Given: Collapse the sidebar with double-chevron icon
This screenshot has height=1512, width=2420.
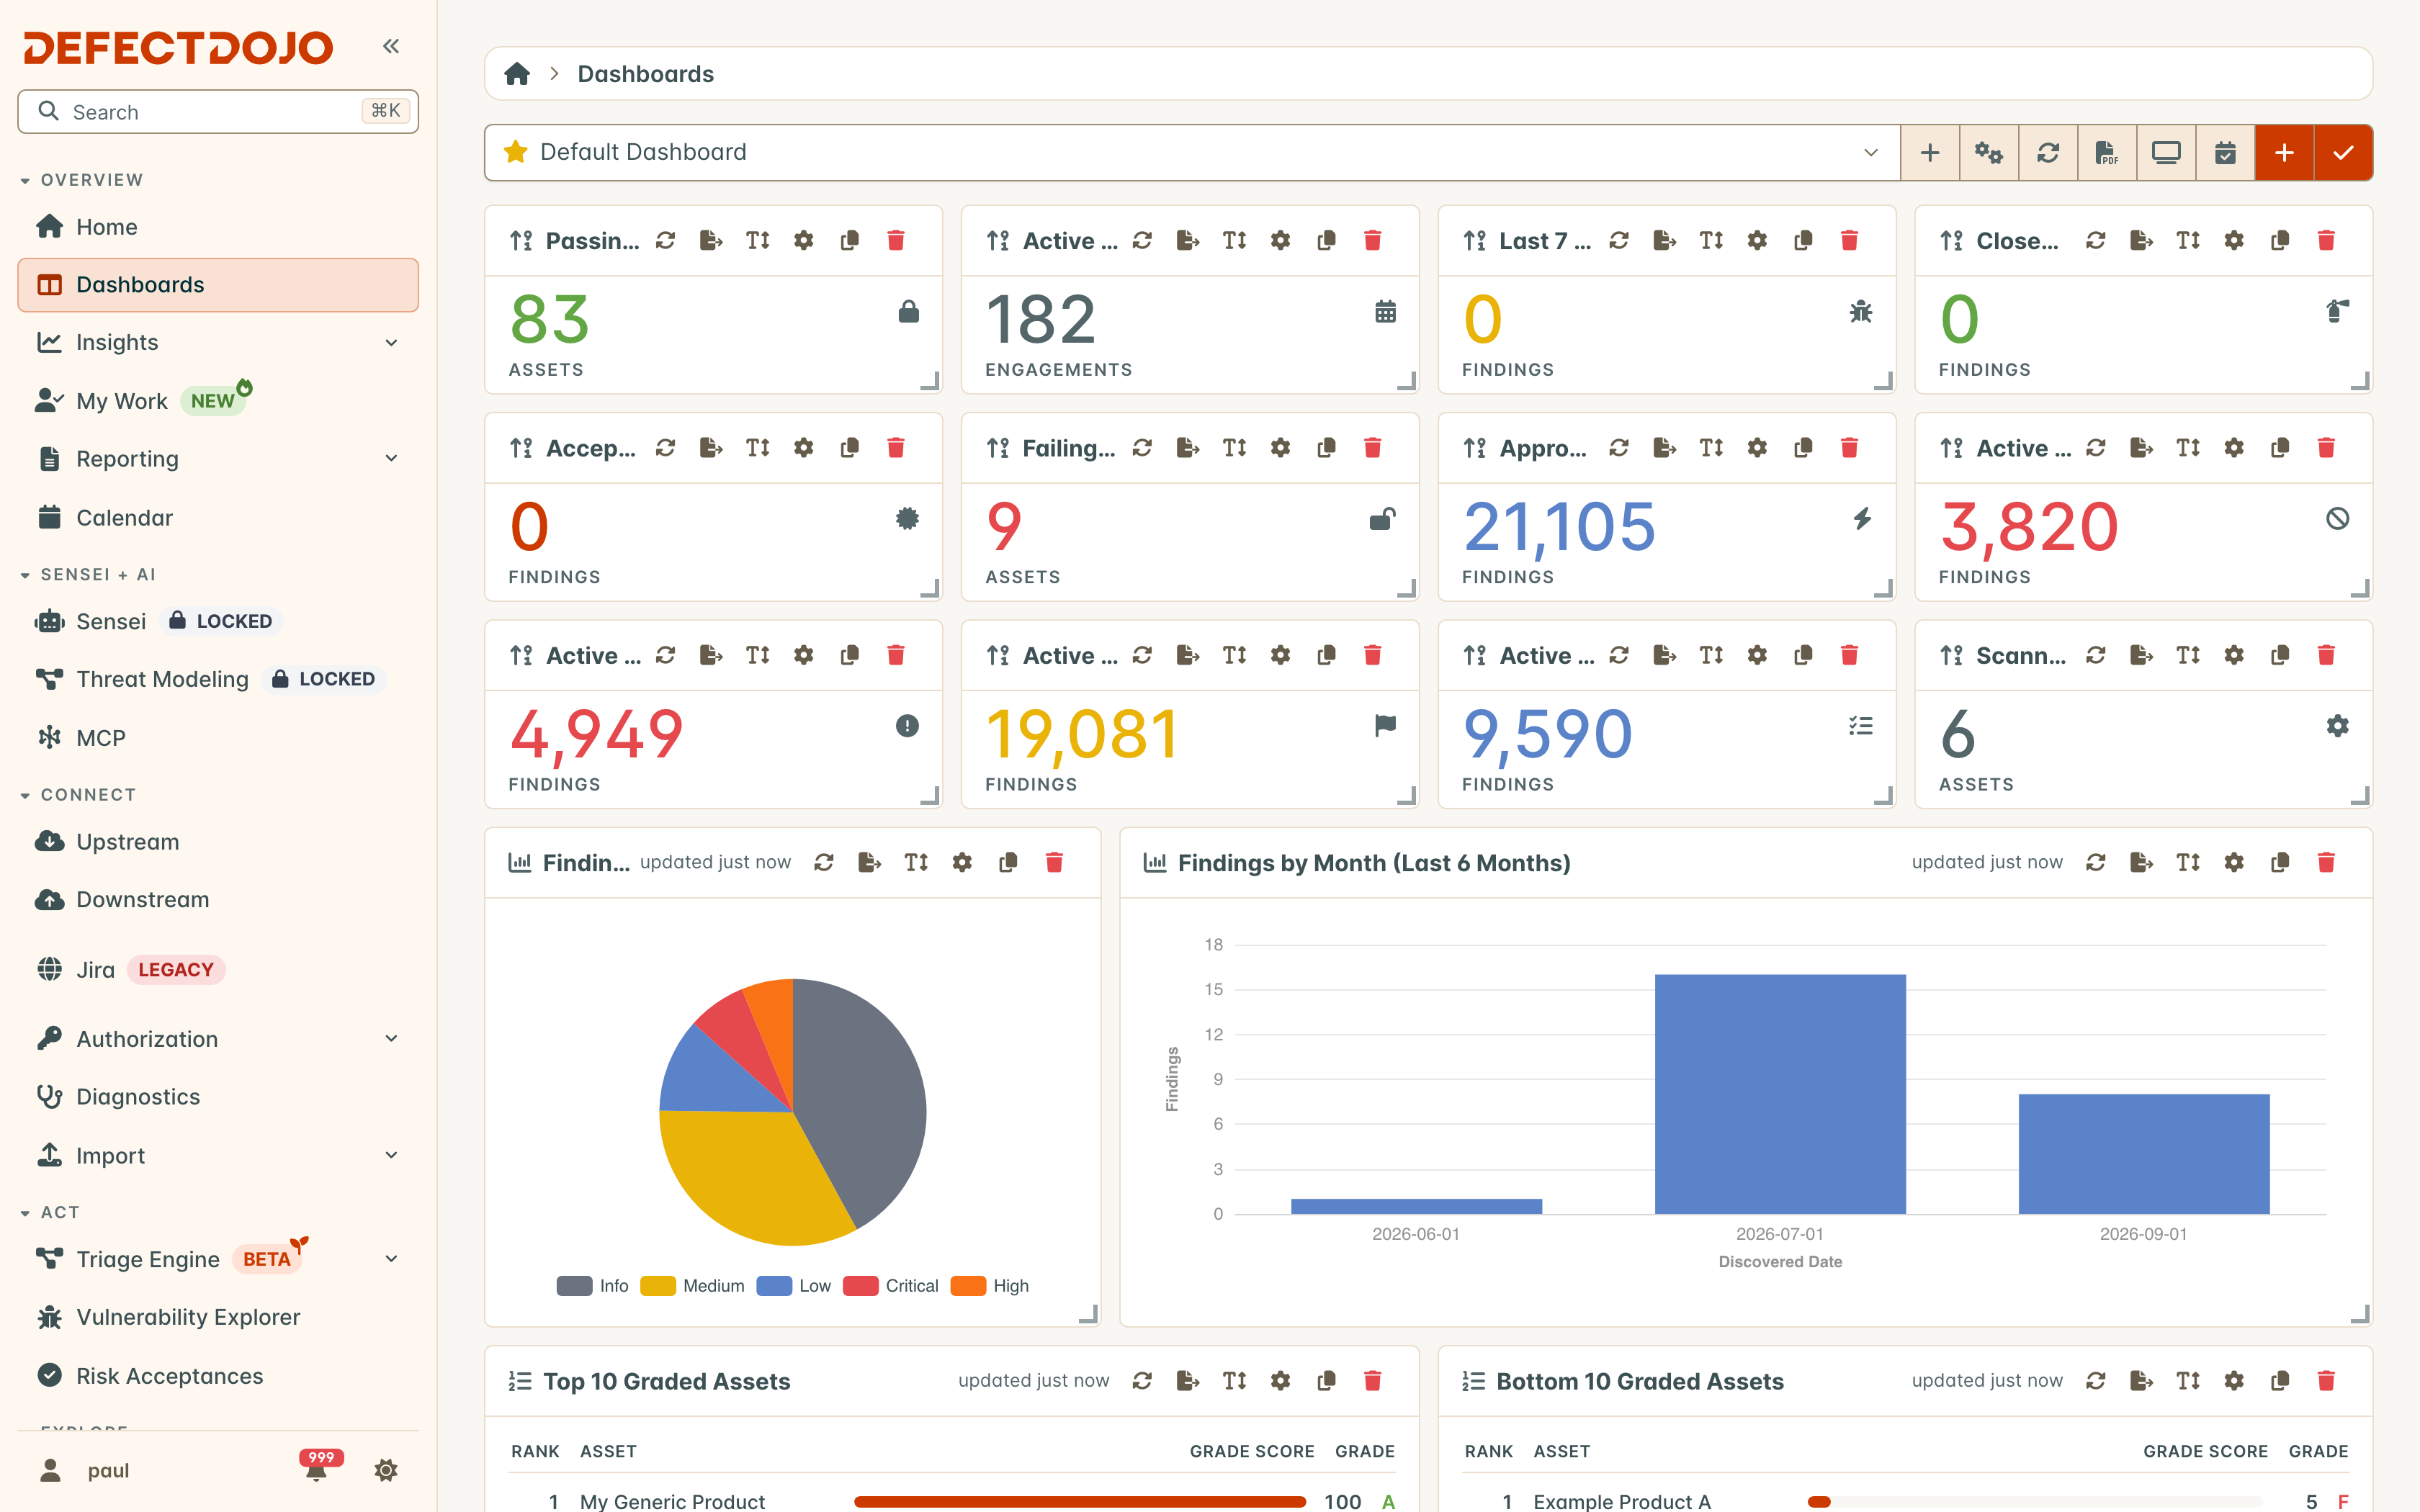Looking at the screenshot, I should [x=391, y=46].
